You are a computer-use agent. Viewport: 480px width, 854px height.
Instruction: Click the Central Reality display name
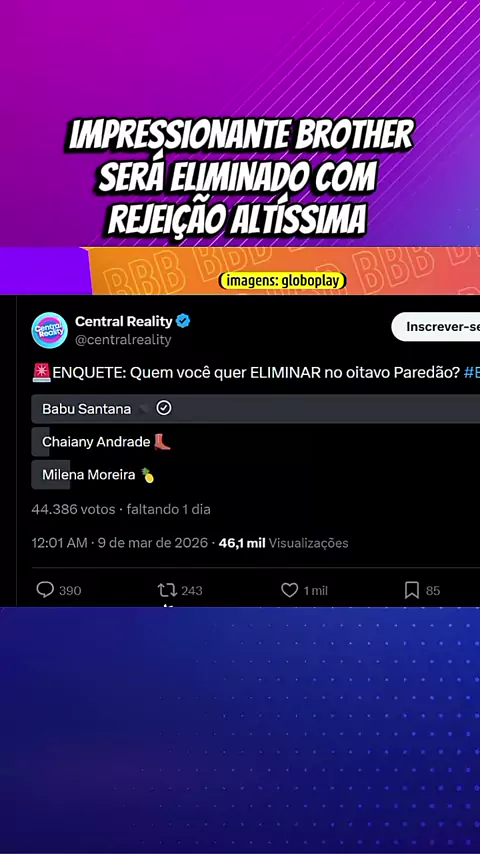click(x=124, y=321)
